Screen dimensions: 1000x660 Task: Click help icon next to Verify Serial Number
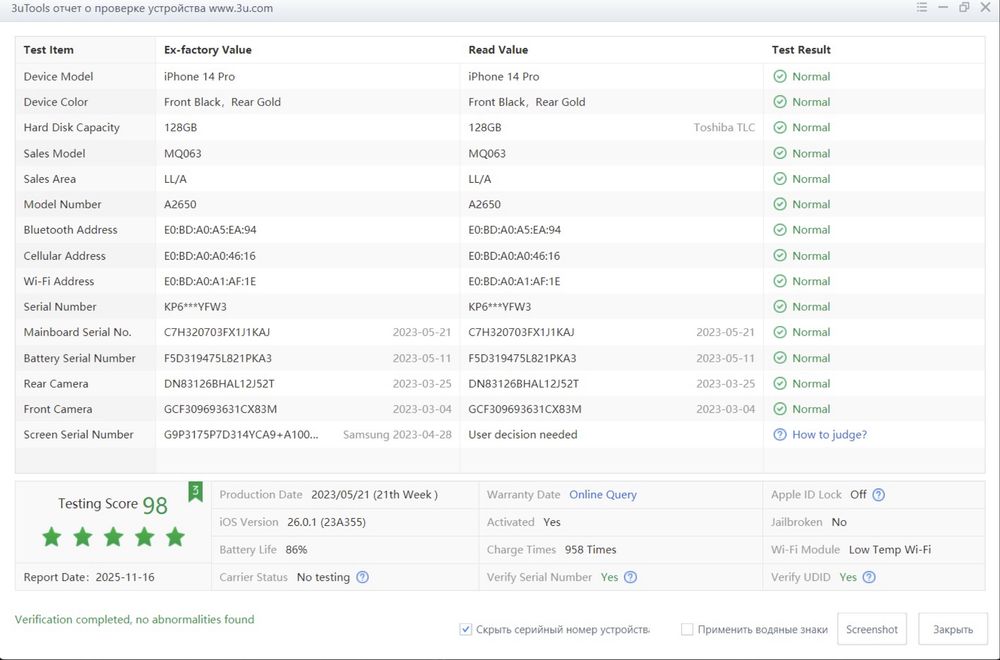631,577
